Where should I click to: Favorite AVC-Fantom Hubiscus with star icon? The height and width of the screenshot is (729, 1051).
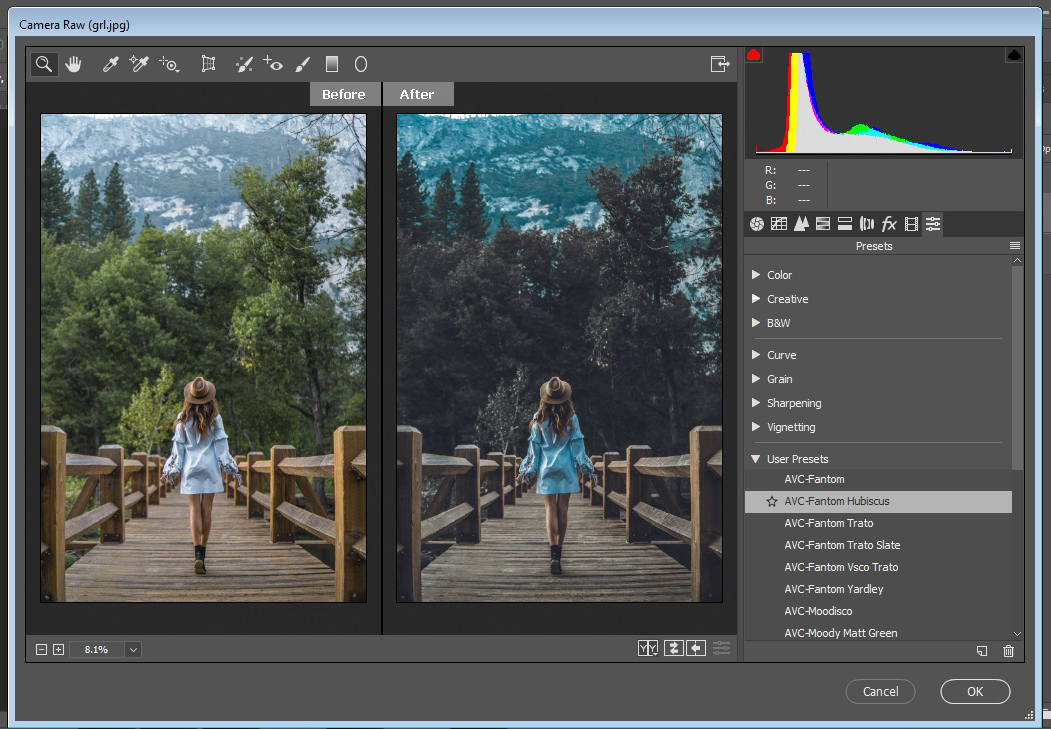771,501
